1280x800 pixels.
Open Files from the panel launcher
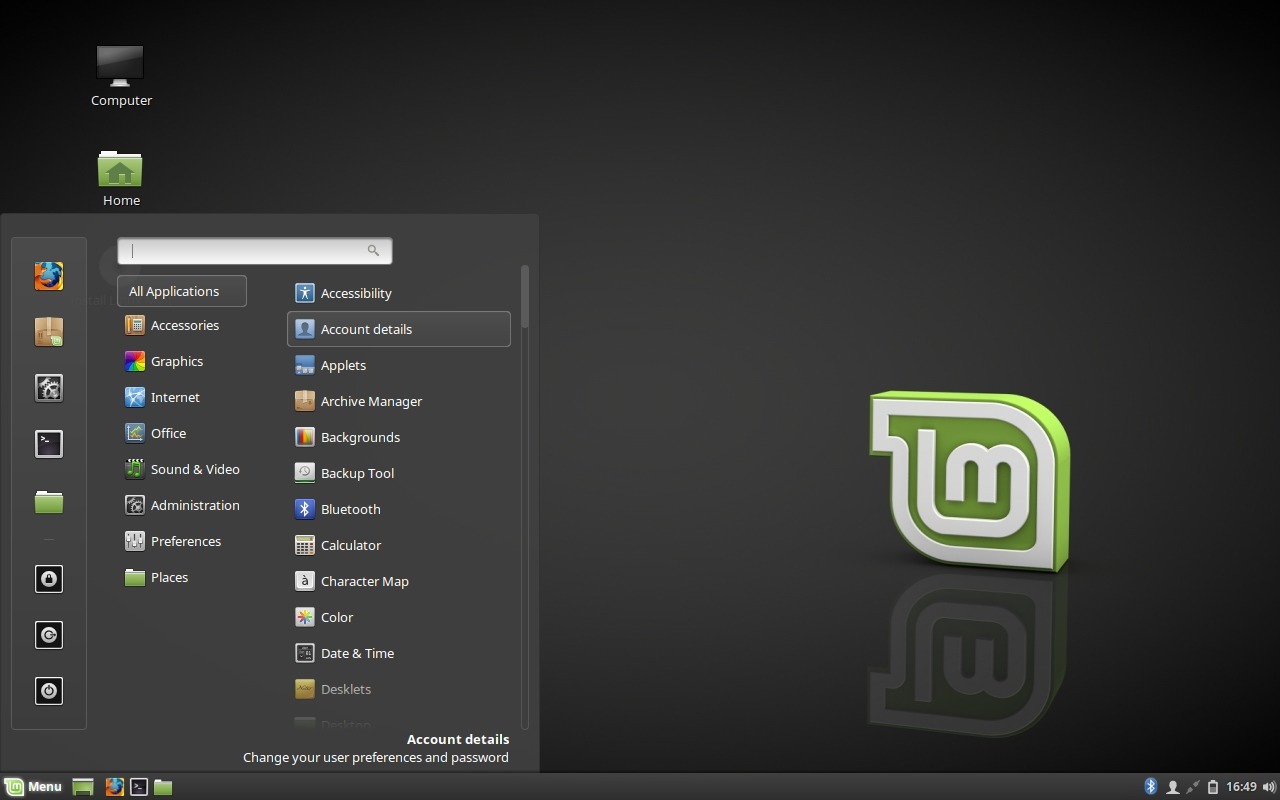(x=163, y=787)
